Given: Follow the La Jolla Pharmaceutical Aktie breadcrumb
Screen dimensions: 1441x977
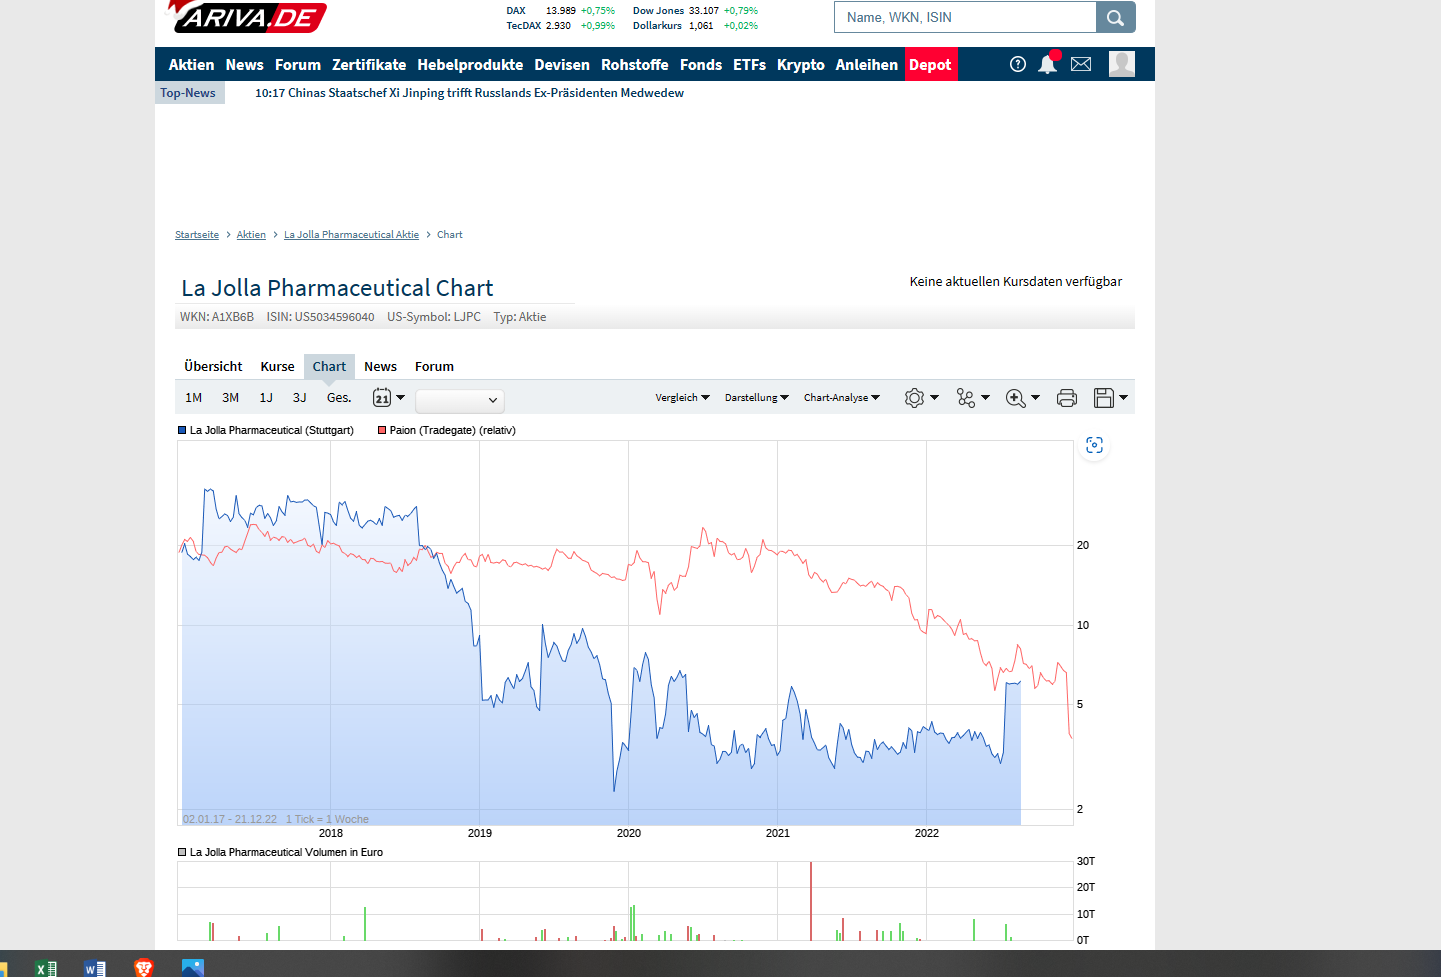Looking at the screenshot, I should [x=351, y=235].
